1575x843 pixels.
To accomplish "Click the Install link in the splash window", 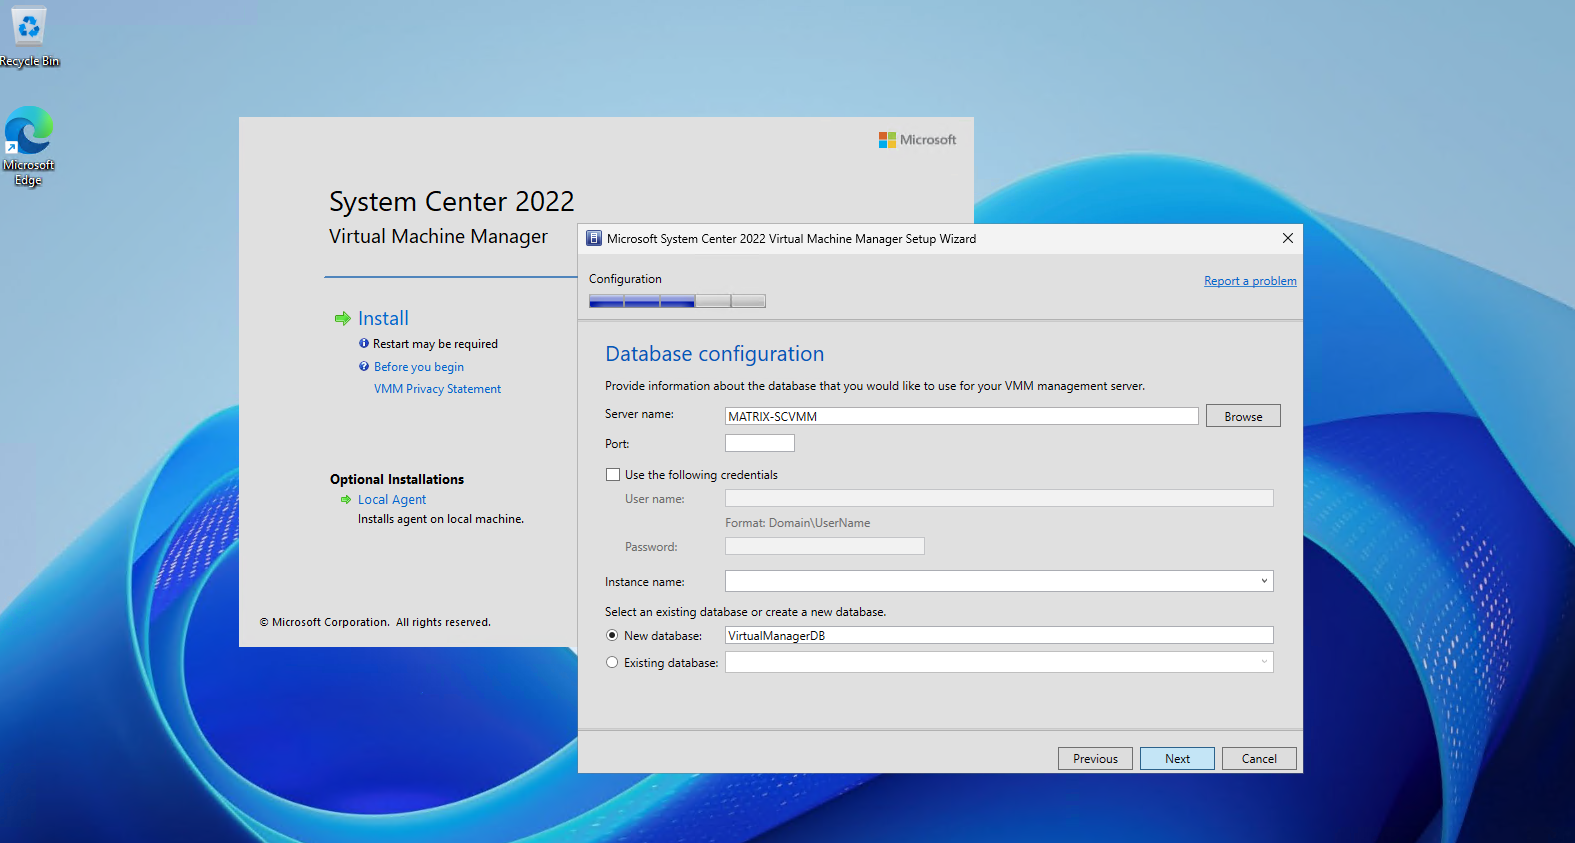I will click(383, 318).
